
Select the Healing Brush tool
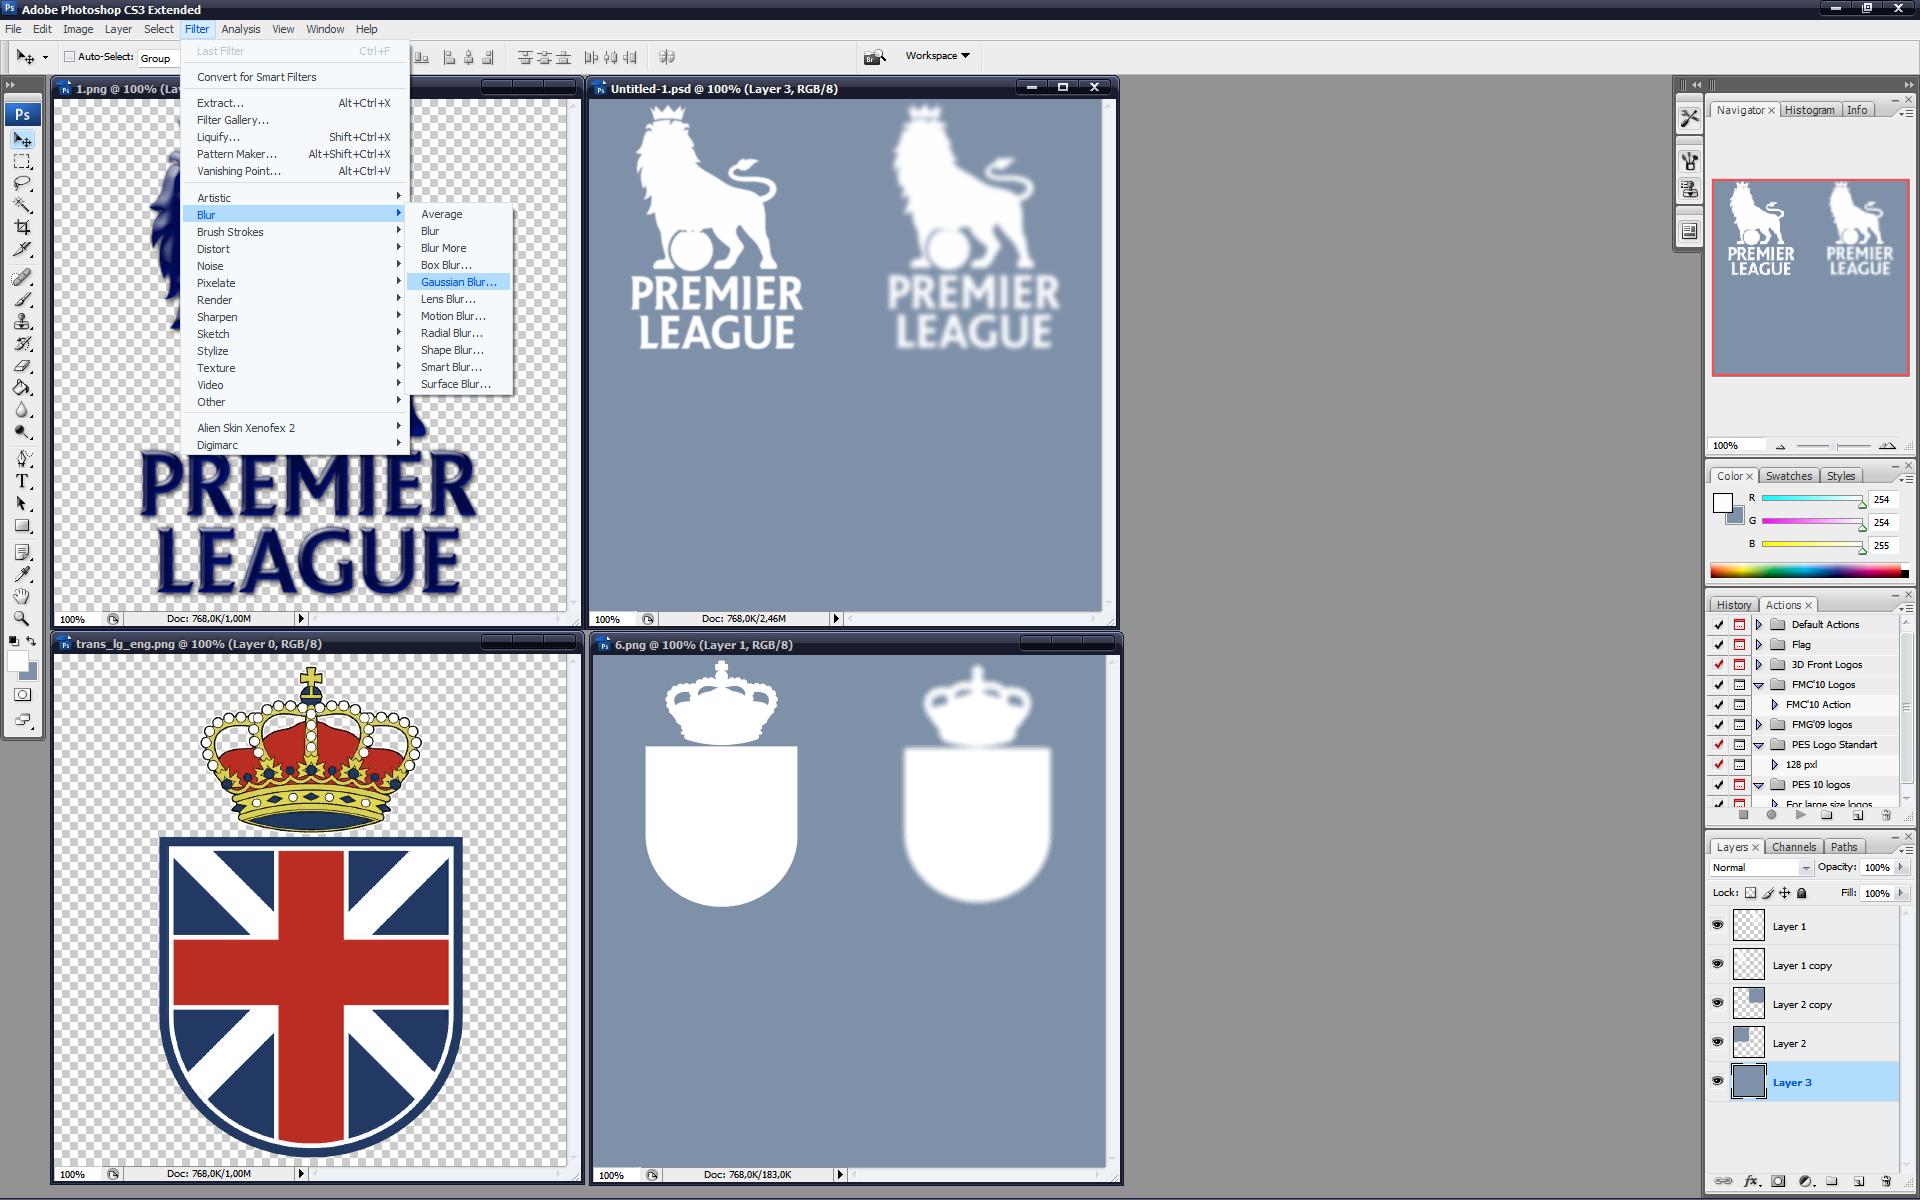pos(22,277)
